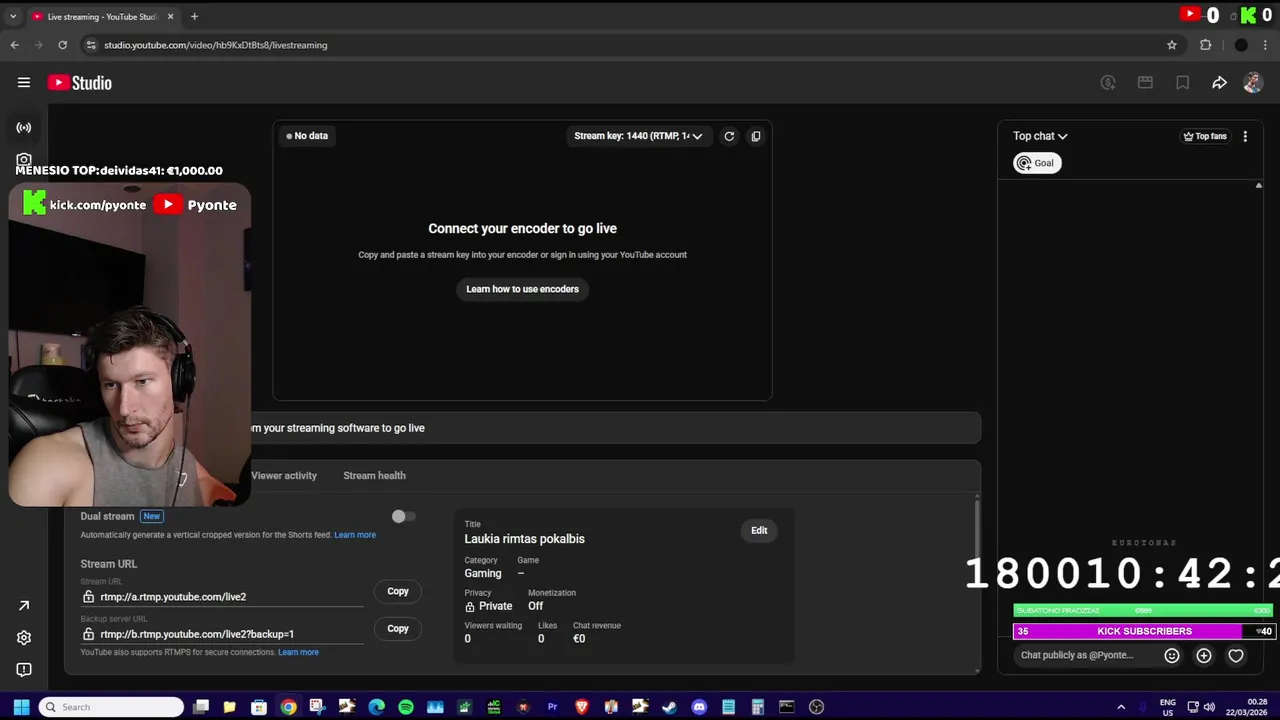This screenshot has height=720, width=1280.
Task: Reload the page in browser
Action: pyautogui.click(x=62, y=45)
